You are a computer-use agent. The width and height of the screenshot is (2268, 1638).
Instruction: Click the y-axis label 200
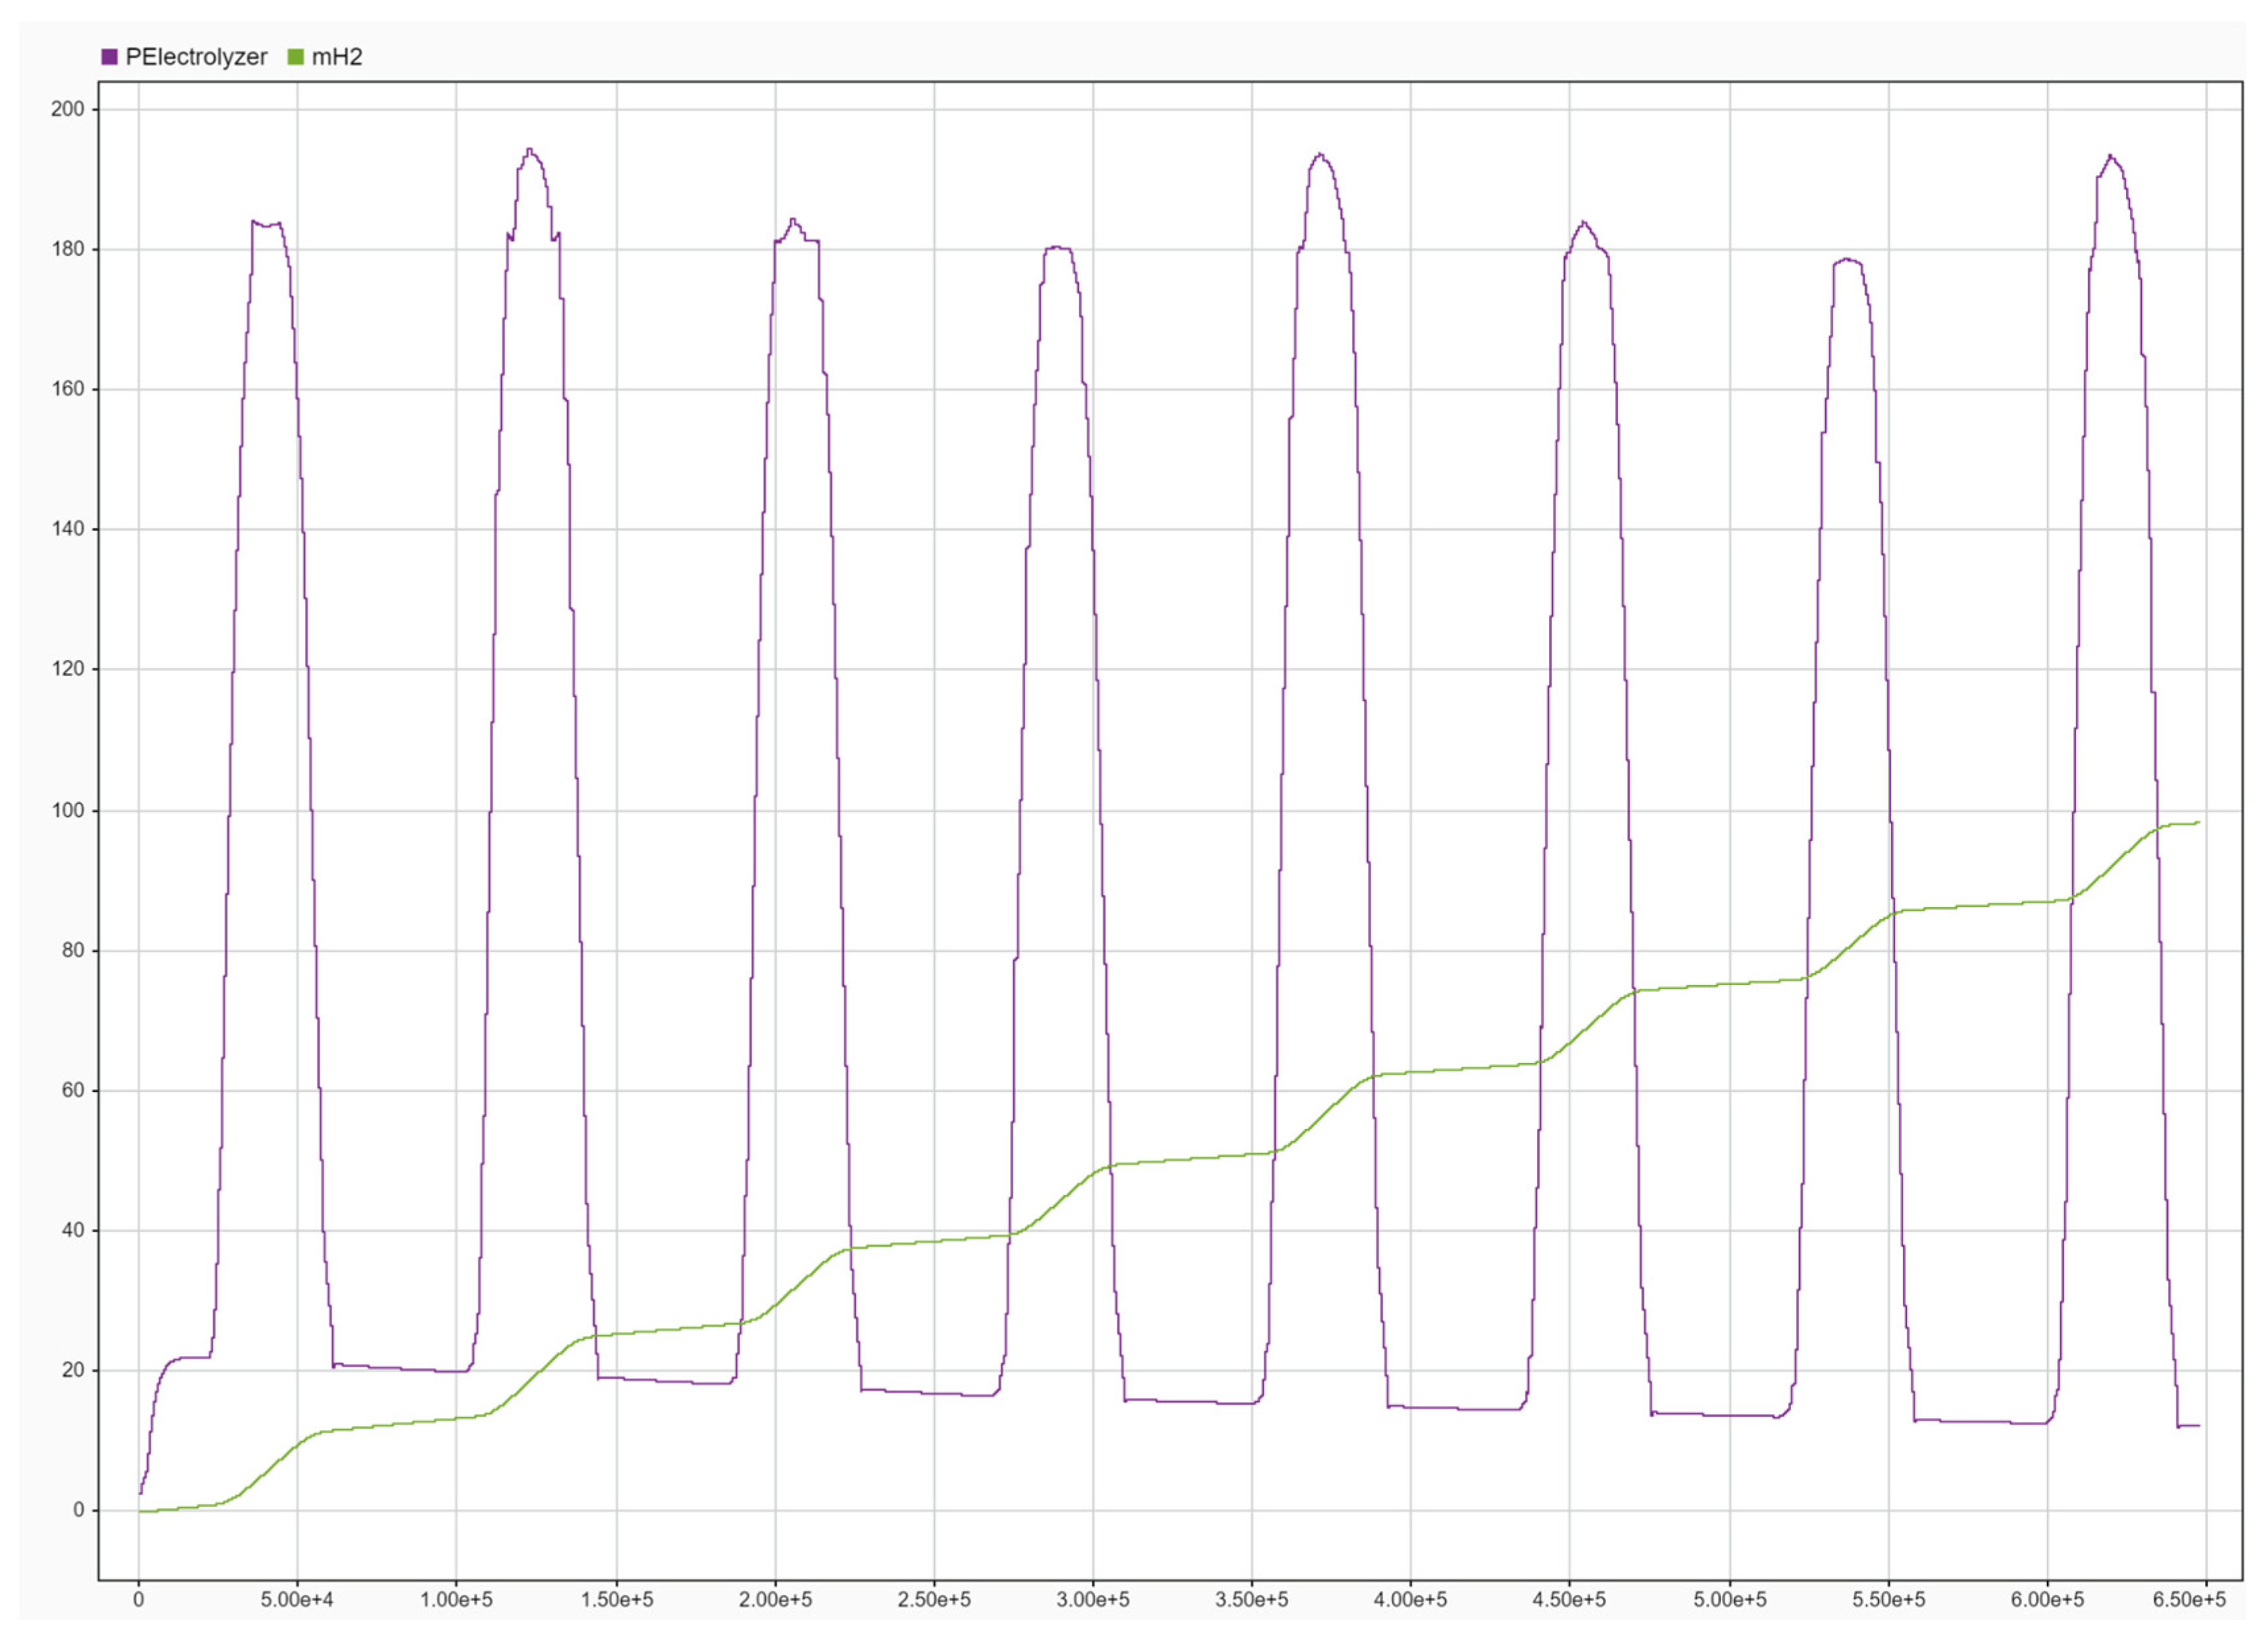(x=68, y=109)
